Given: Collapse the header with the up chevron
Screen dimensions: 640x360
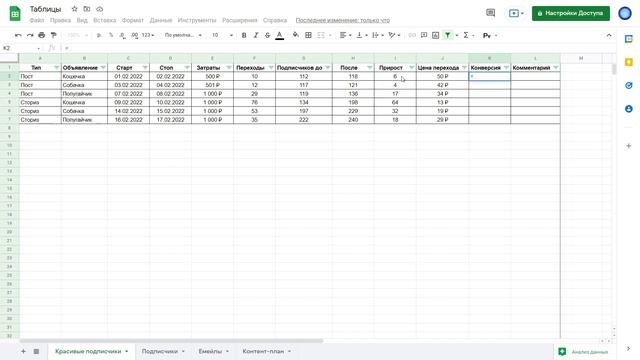Looking at the screenshot, I should coord(609,36).
